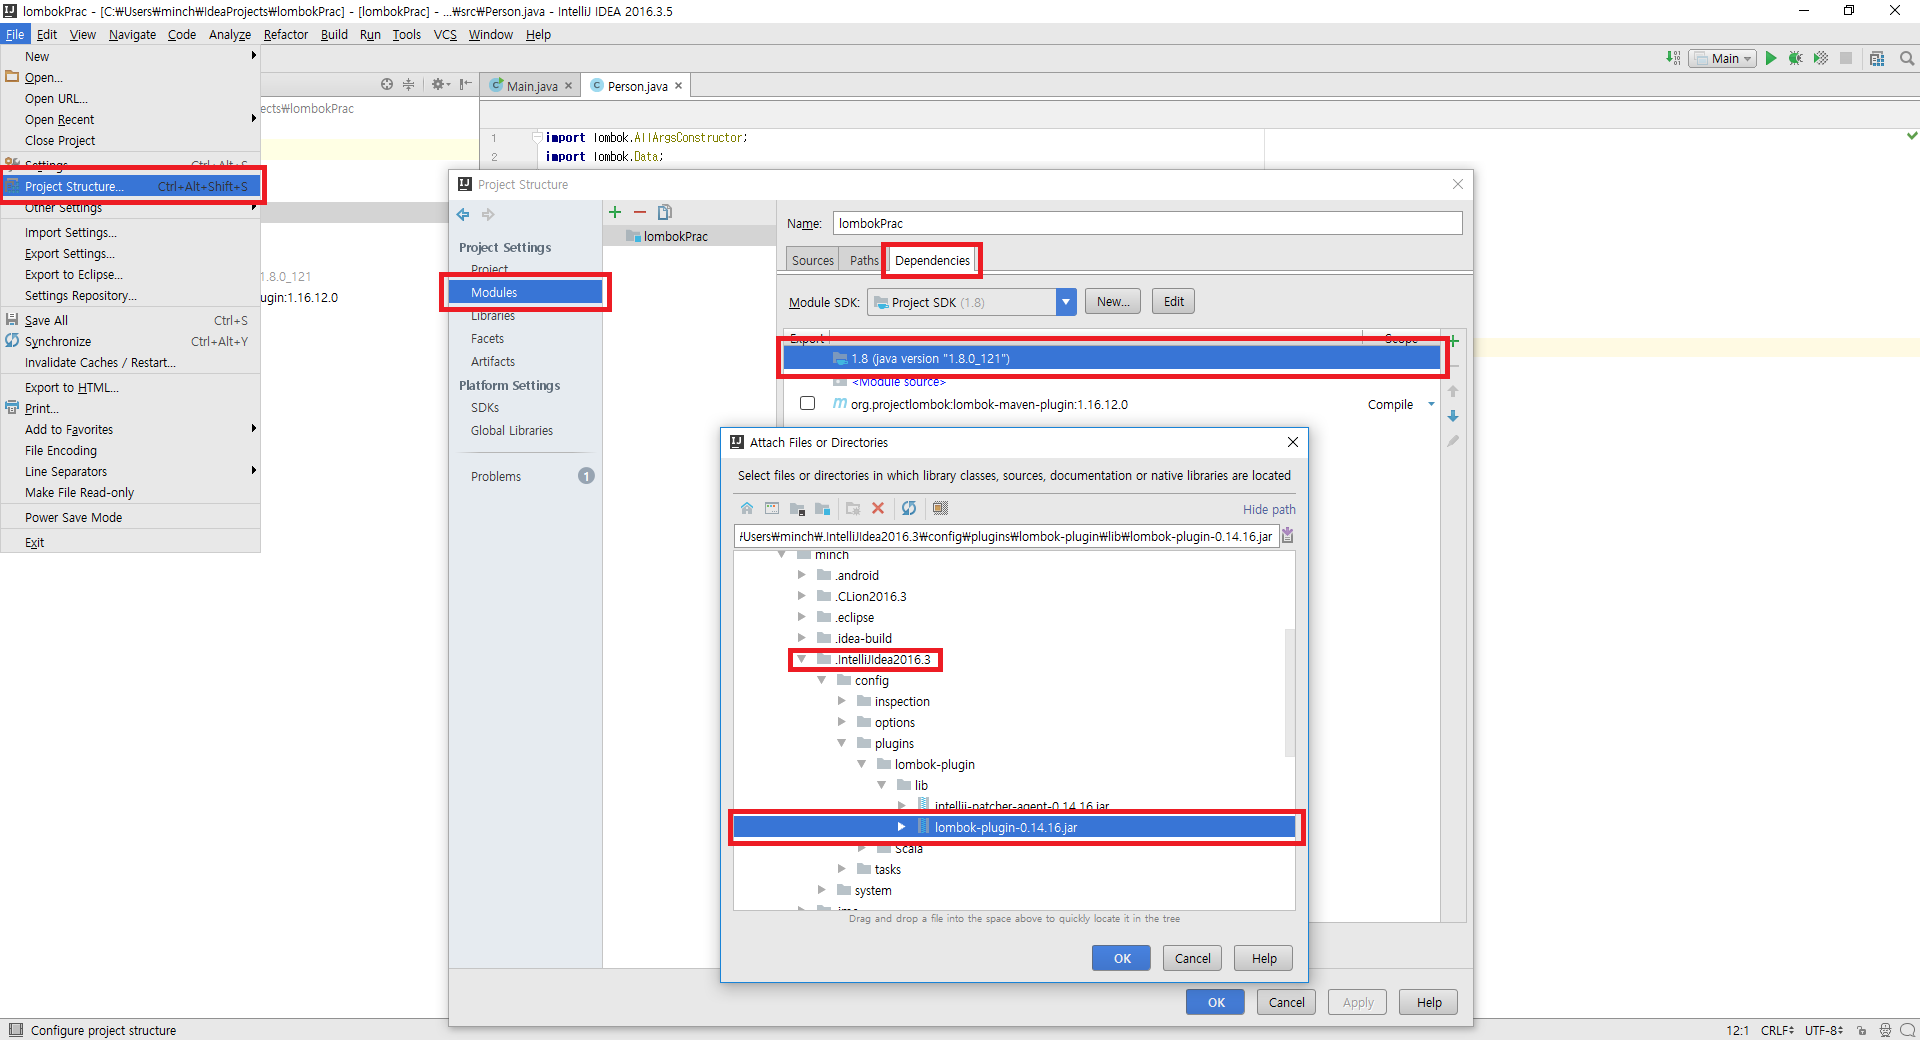Open the Refactor menu
This screenshot has height=1040, width=1920.
click(x=286, y=34)
